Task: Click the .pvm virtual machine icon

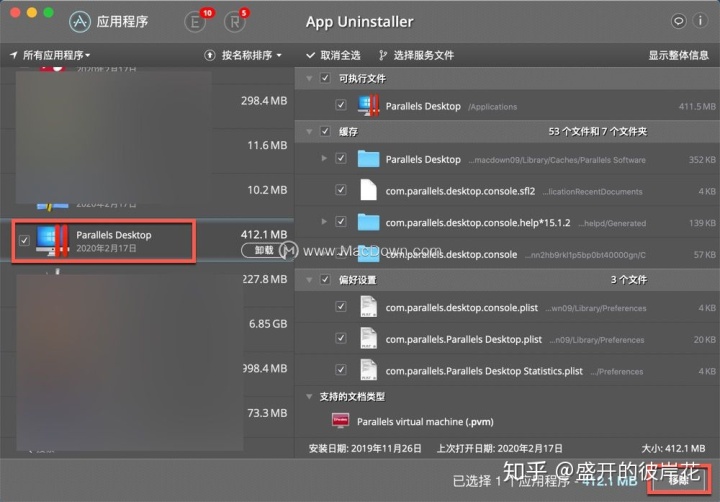Action: (x=340, y=421)
